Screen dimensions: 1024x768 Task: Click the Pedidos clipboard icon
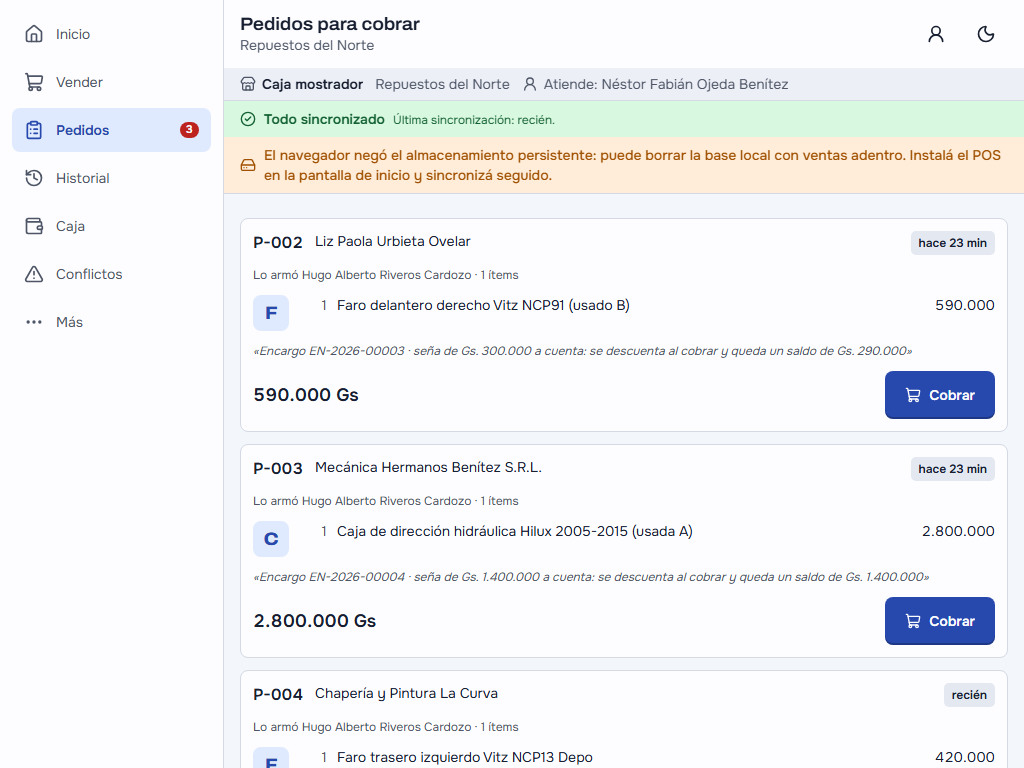(x=34, y=130)
